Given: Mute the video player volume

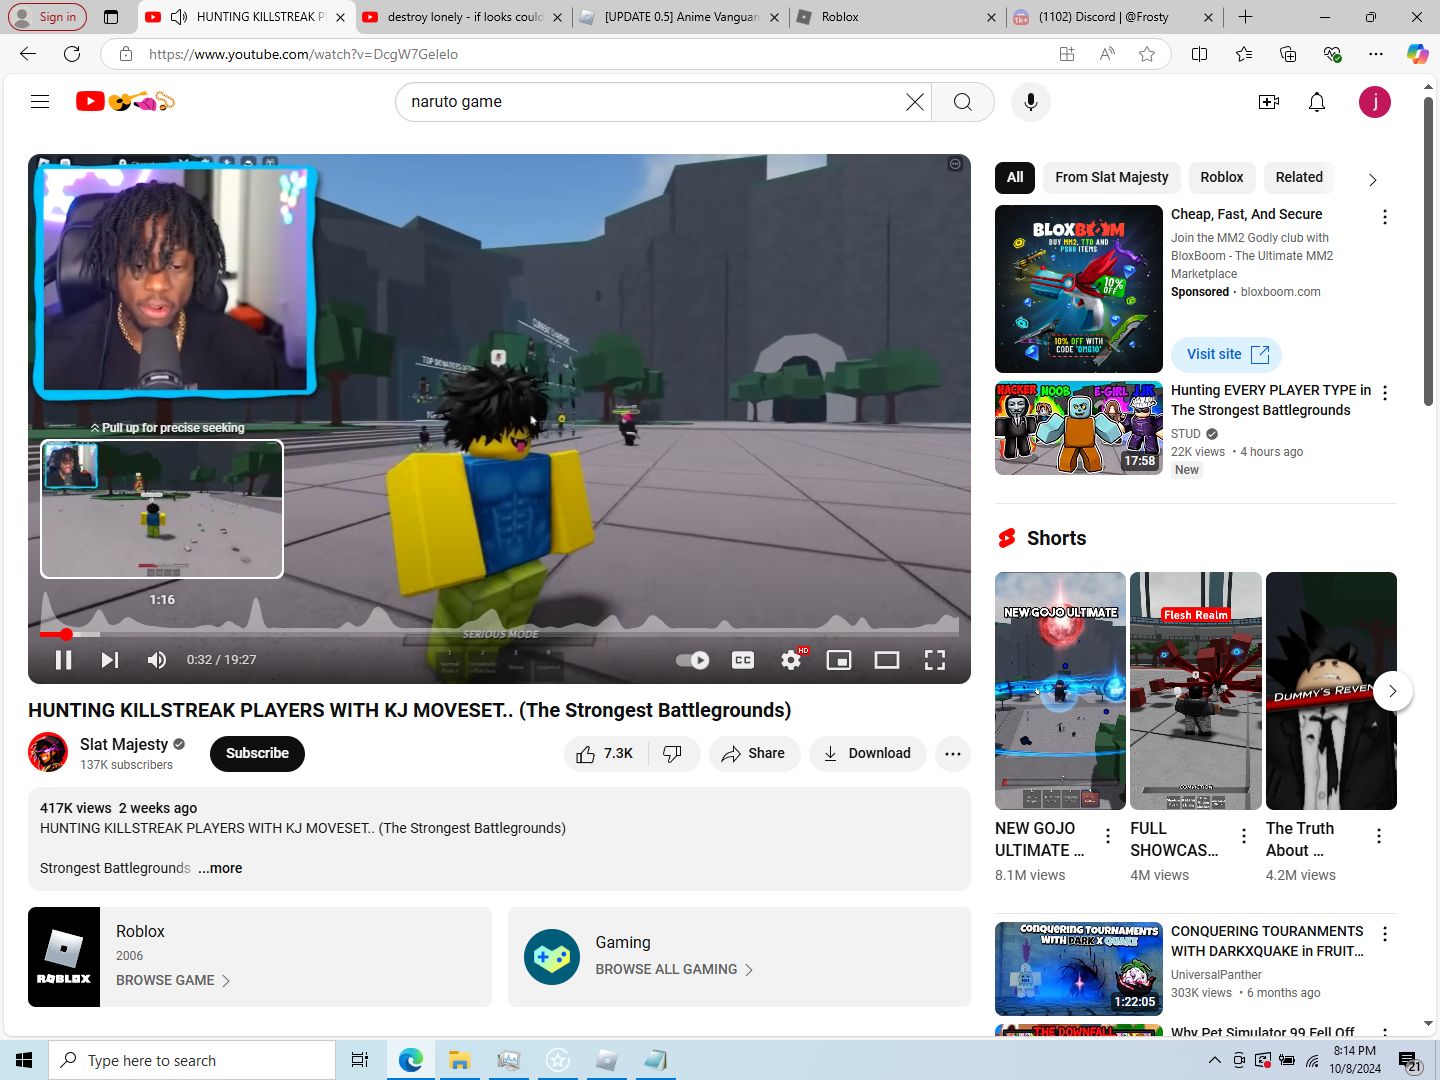Looking at the screenshot, I should (157, 660).
